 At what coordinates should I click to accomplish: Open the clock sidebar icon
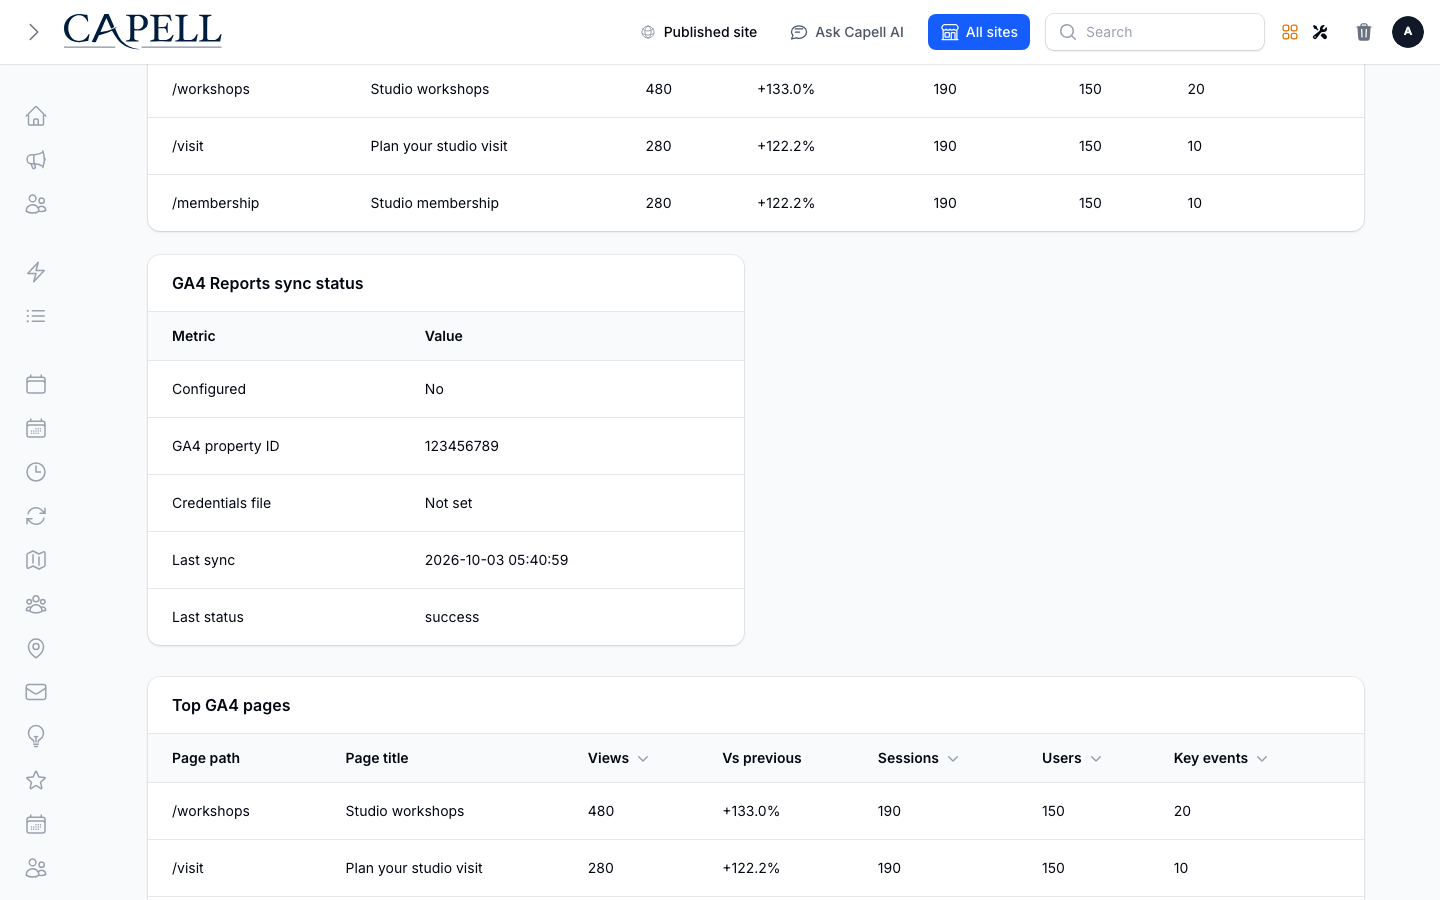pyautogui.click(x=36, y=472)
